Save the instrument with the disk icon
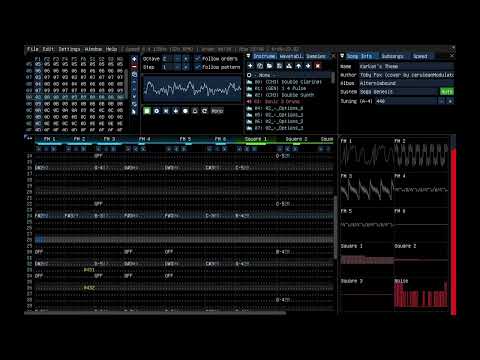This screenshot has width=480, height=360. tap(279, 66)
